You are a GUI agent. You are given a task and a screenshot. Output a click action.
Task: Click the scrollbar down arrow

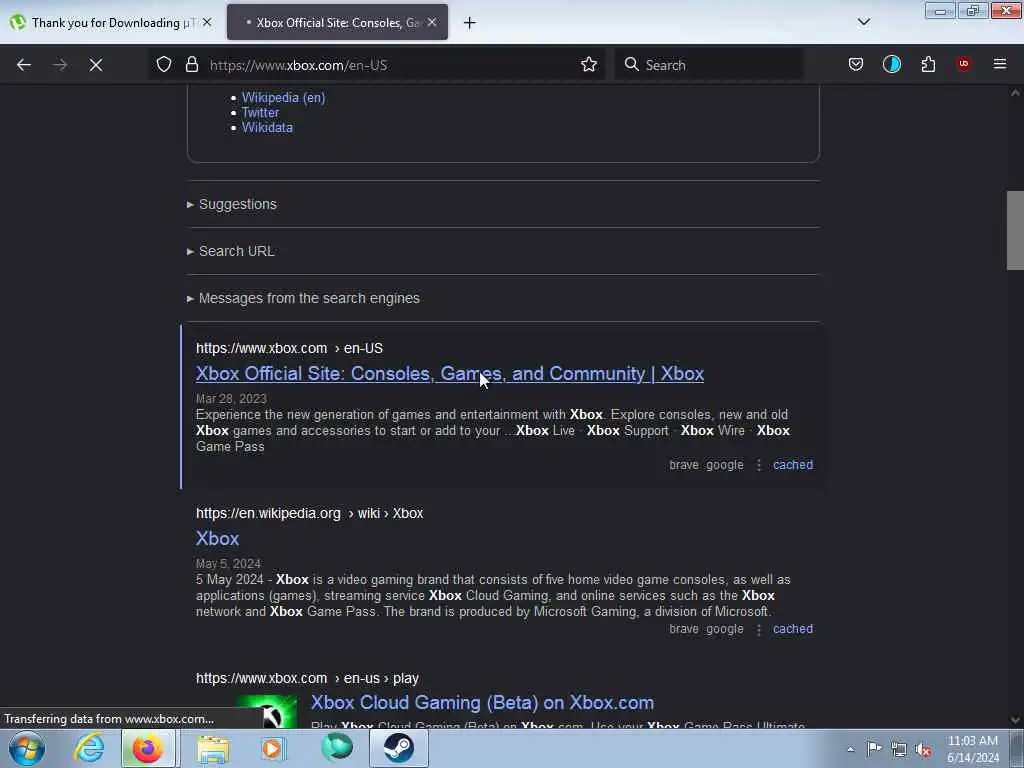point(1015,720)
